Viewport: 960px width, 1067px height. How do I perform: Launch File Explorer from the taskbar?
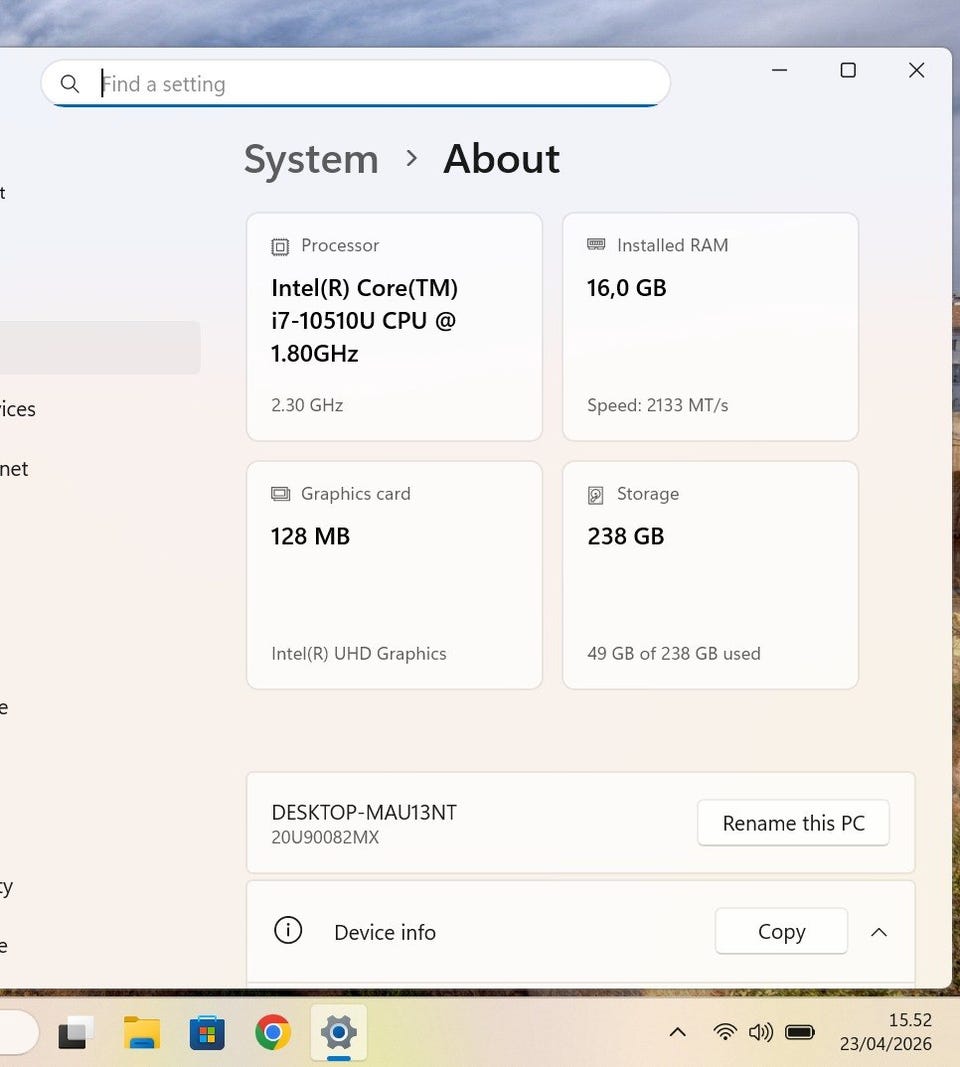tap(142, 1032)
